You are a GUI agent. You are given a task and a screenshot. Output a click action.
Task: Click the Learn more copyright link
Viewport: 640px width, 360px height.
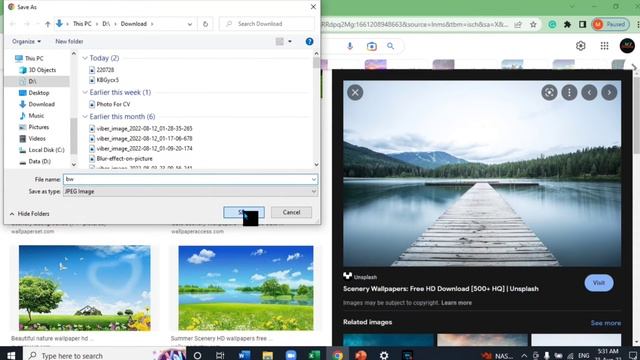(456, 303)
